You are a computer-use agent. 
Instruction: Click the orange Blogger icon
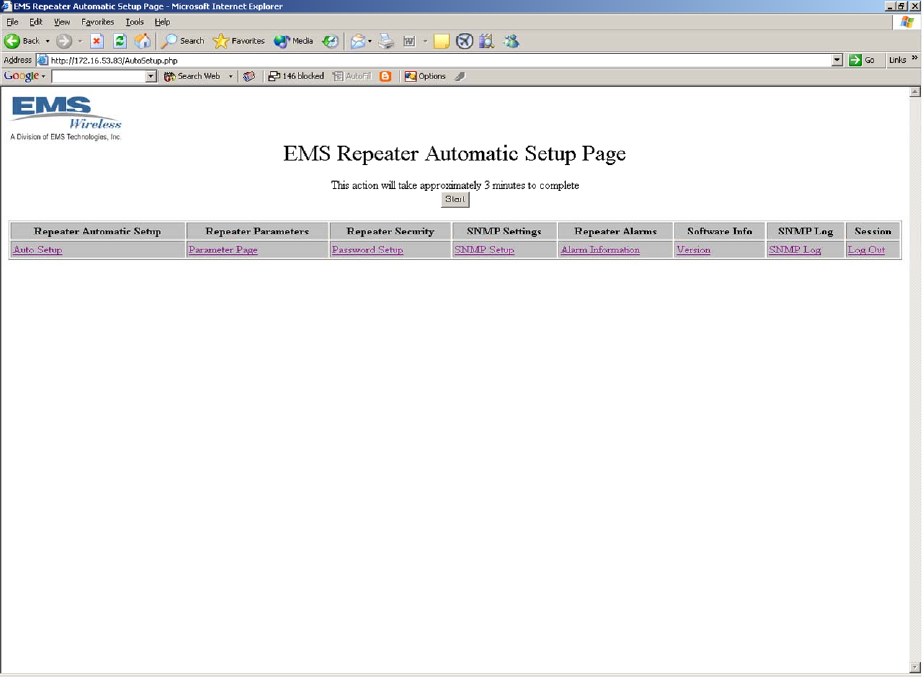coord(386,76)
